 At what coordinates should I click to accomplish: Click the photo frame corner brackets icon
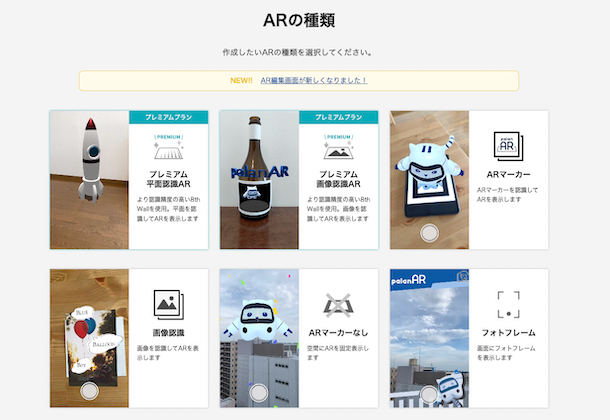508,305
